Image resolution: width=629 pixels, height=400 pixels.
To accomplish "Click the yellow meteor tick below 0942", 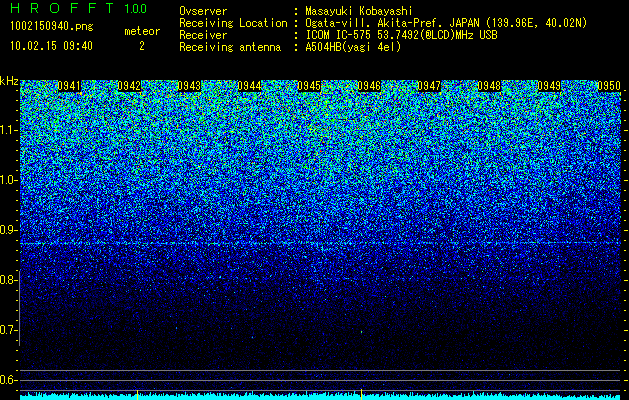I will pos(138,394).
